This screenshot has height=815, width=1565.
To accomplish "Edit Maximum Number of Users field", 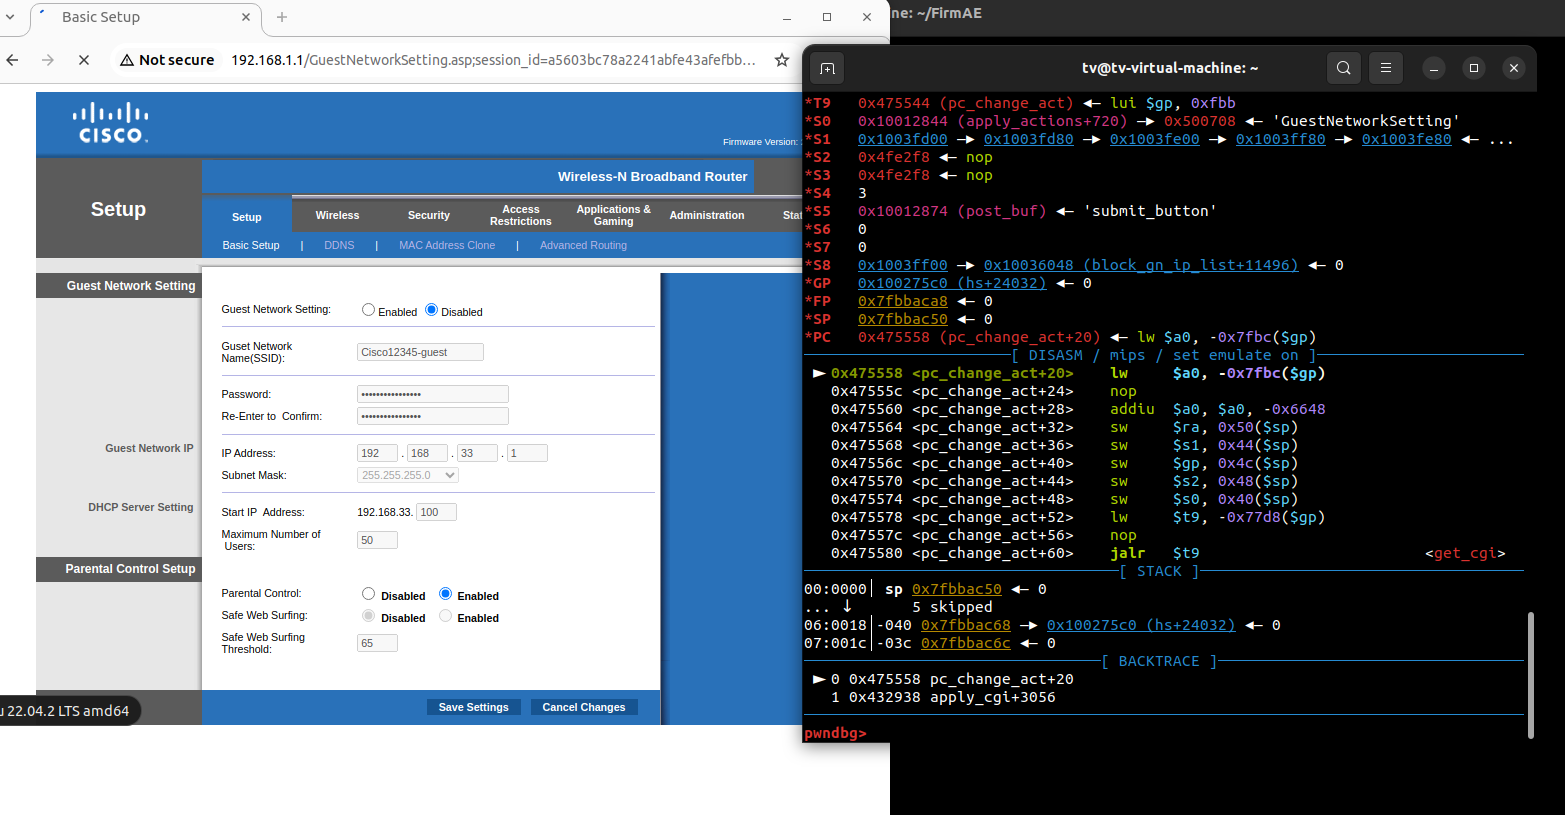I will tap(377, 540).
